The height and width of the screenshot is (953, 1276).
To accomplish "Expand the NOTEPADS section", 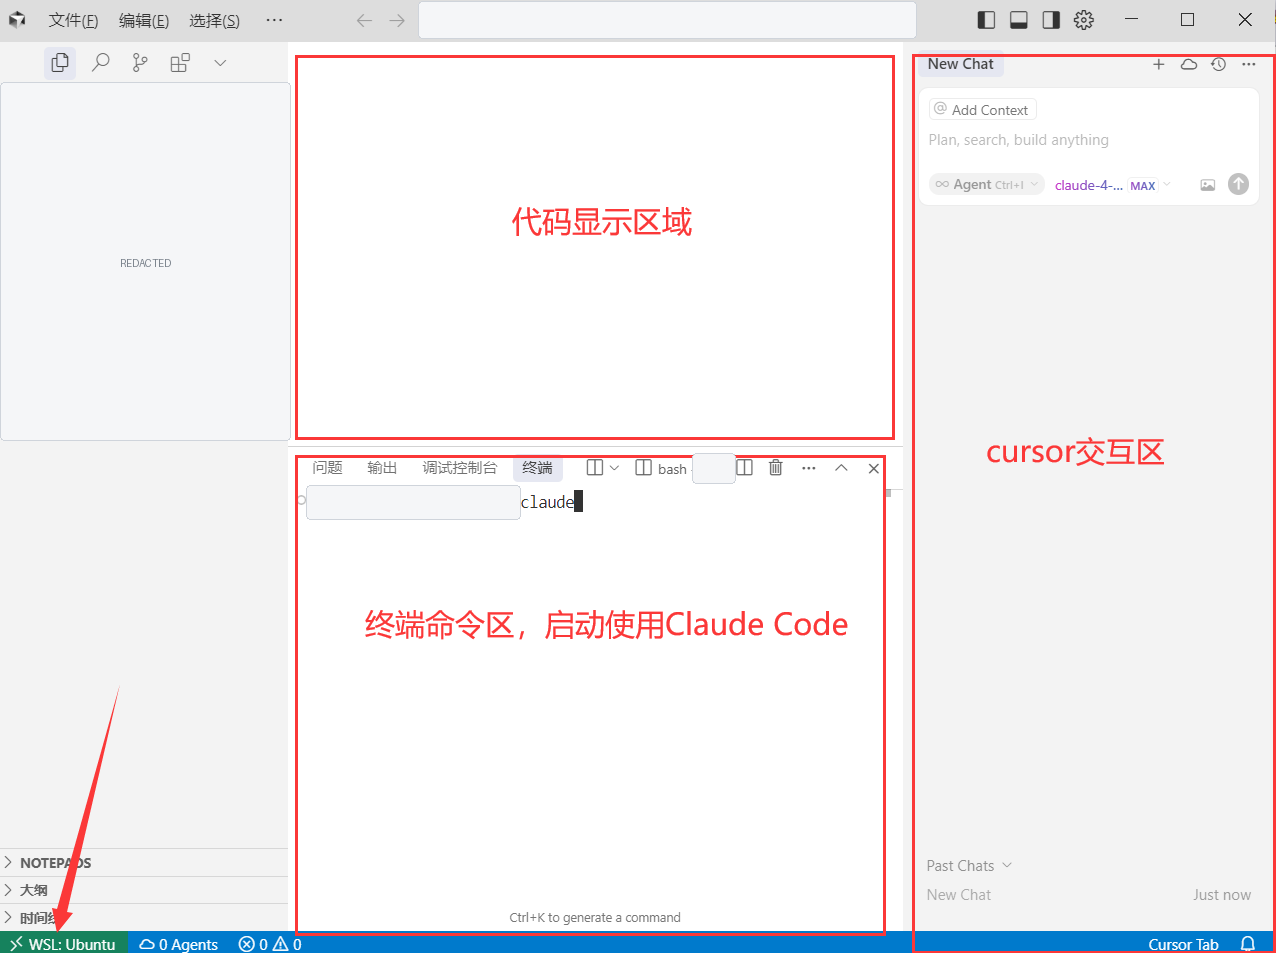I will click(x=144, y=863).
